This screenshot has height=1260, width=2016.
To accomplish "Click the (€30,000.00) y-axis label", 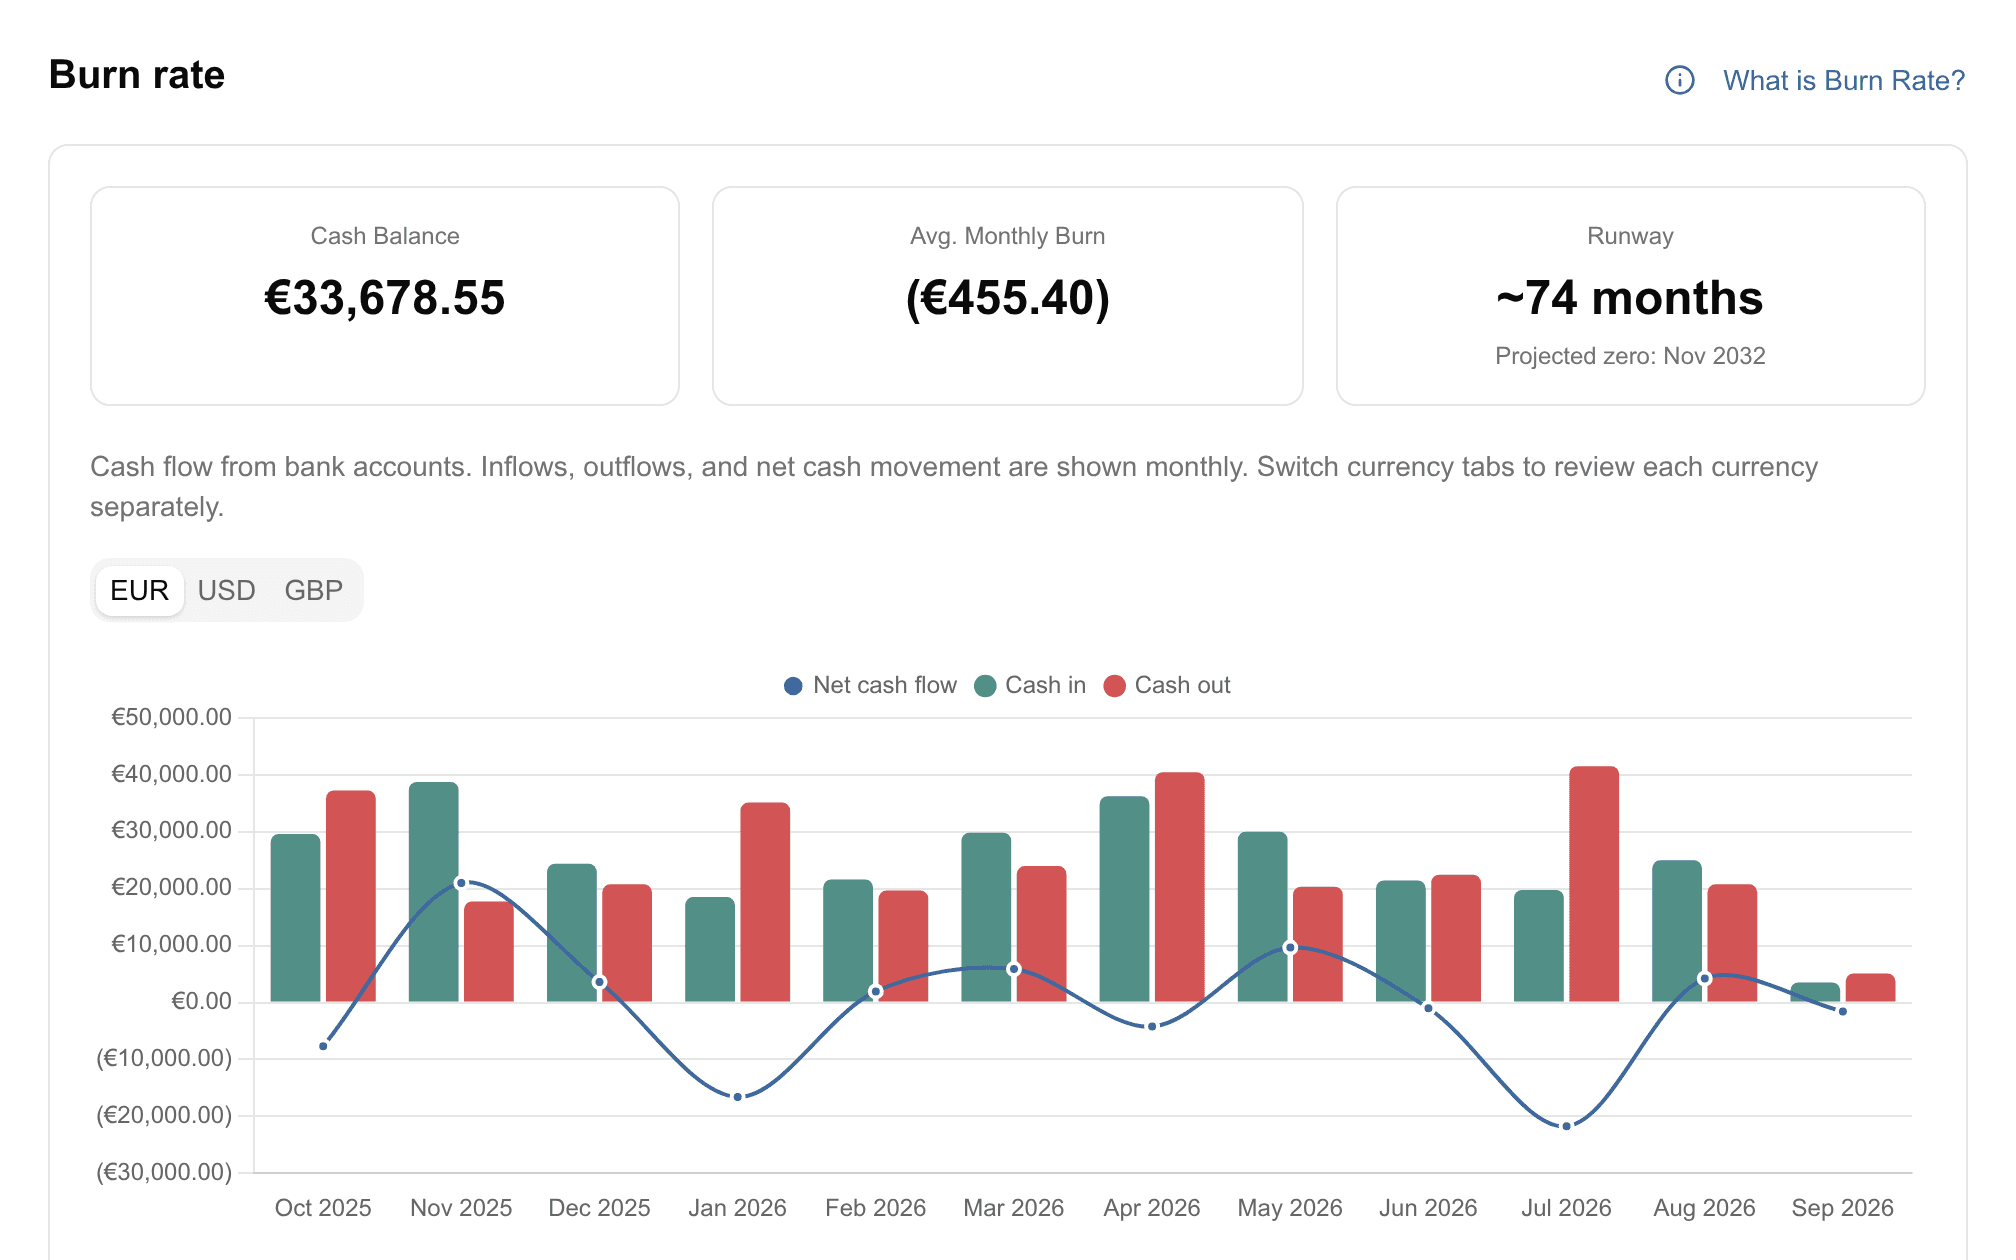I will coord(164,1172).
